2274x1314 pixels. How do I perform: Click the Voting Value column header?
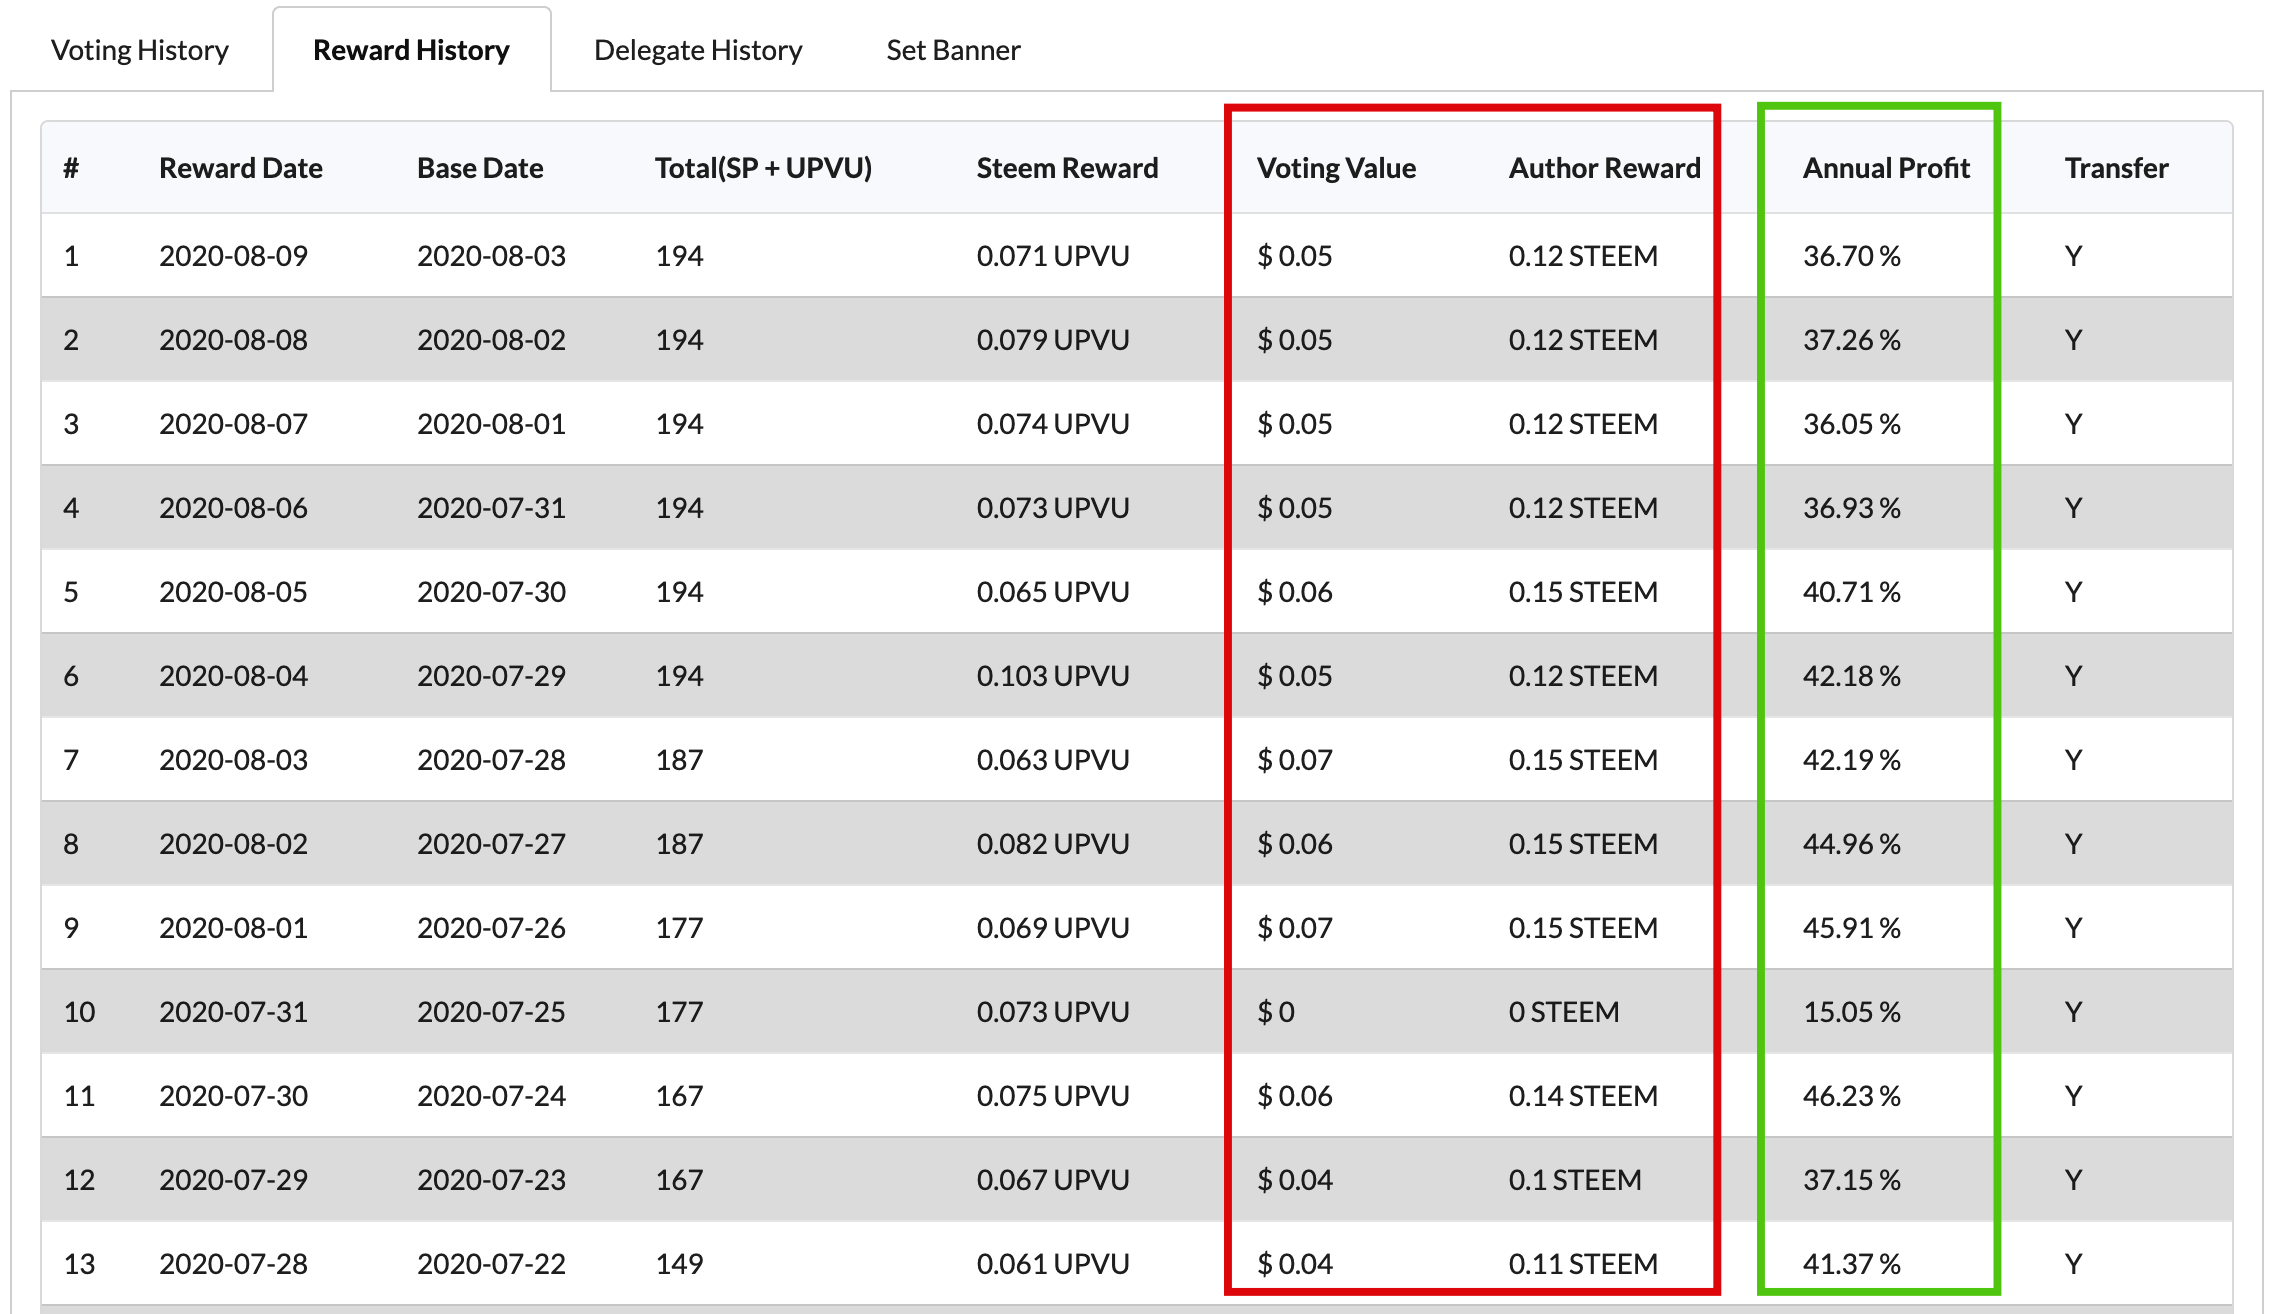1336,168
